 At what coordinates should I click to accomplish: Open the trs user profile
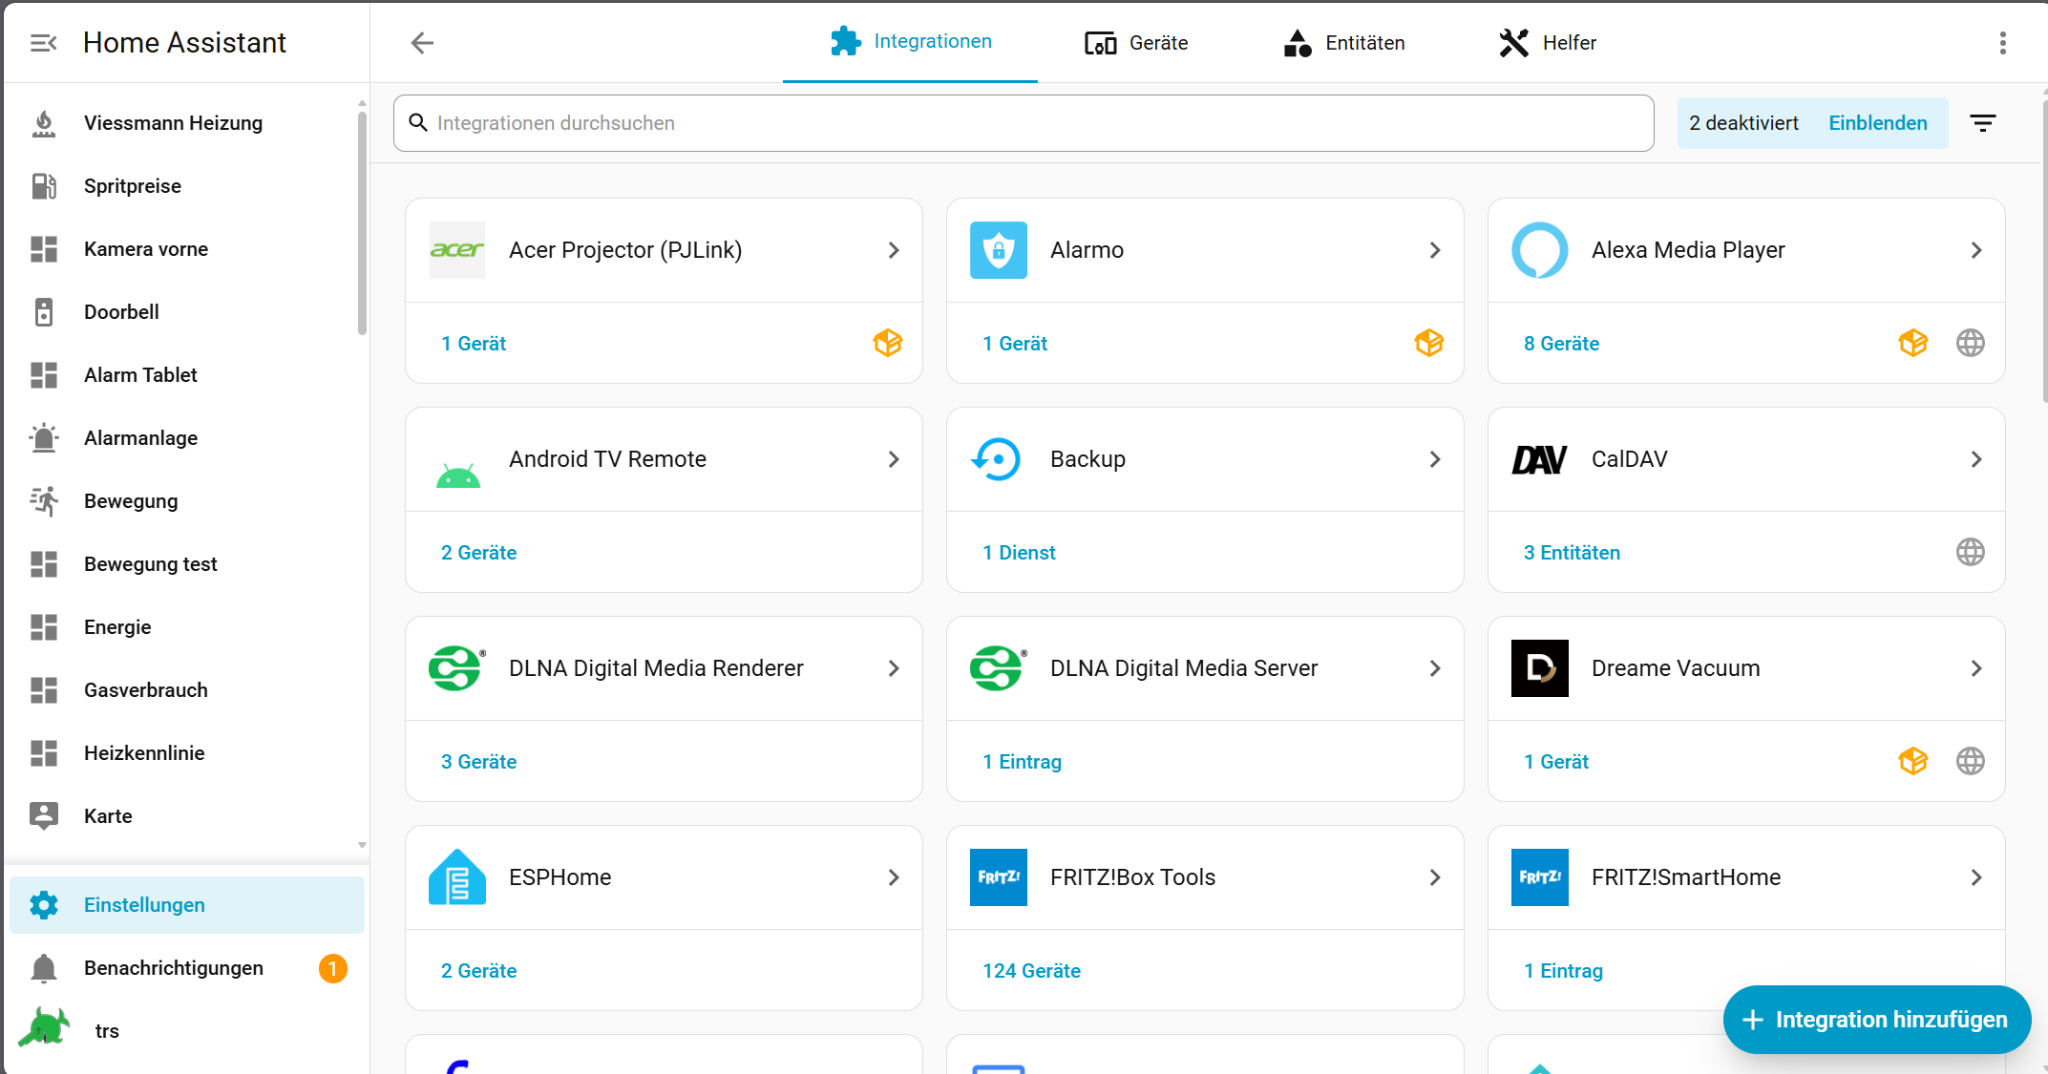point(186,1030)
